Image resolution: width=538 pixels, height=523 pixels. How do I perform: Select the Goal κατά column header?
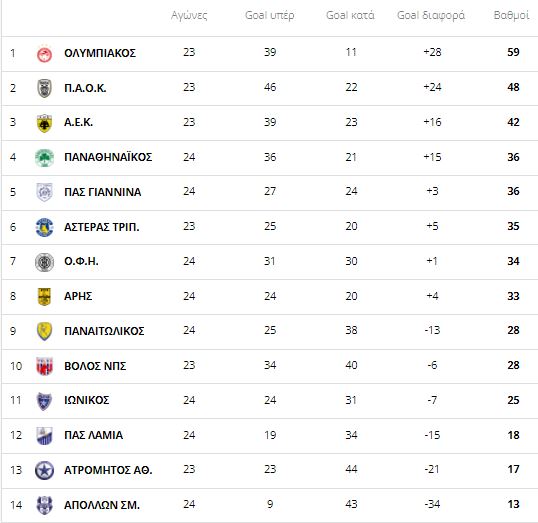click(x=350, y=15)
